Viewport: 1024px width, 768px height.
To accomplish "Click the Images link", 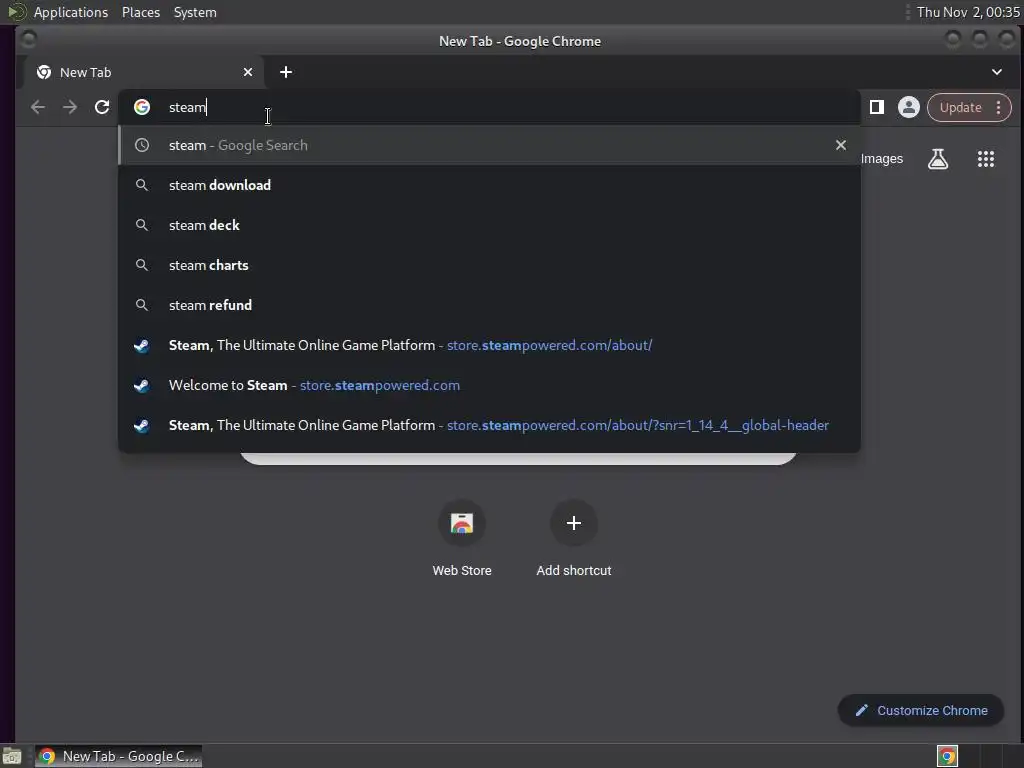I will pos(882,159).
